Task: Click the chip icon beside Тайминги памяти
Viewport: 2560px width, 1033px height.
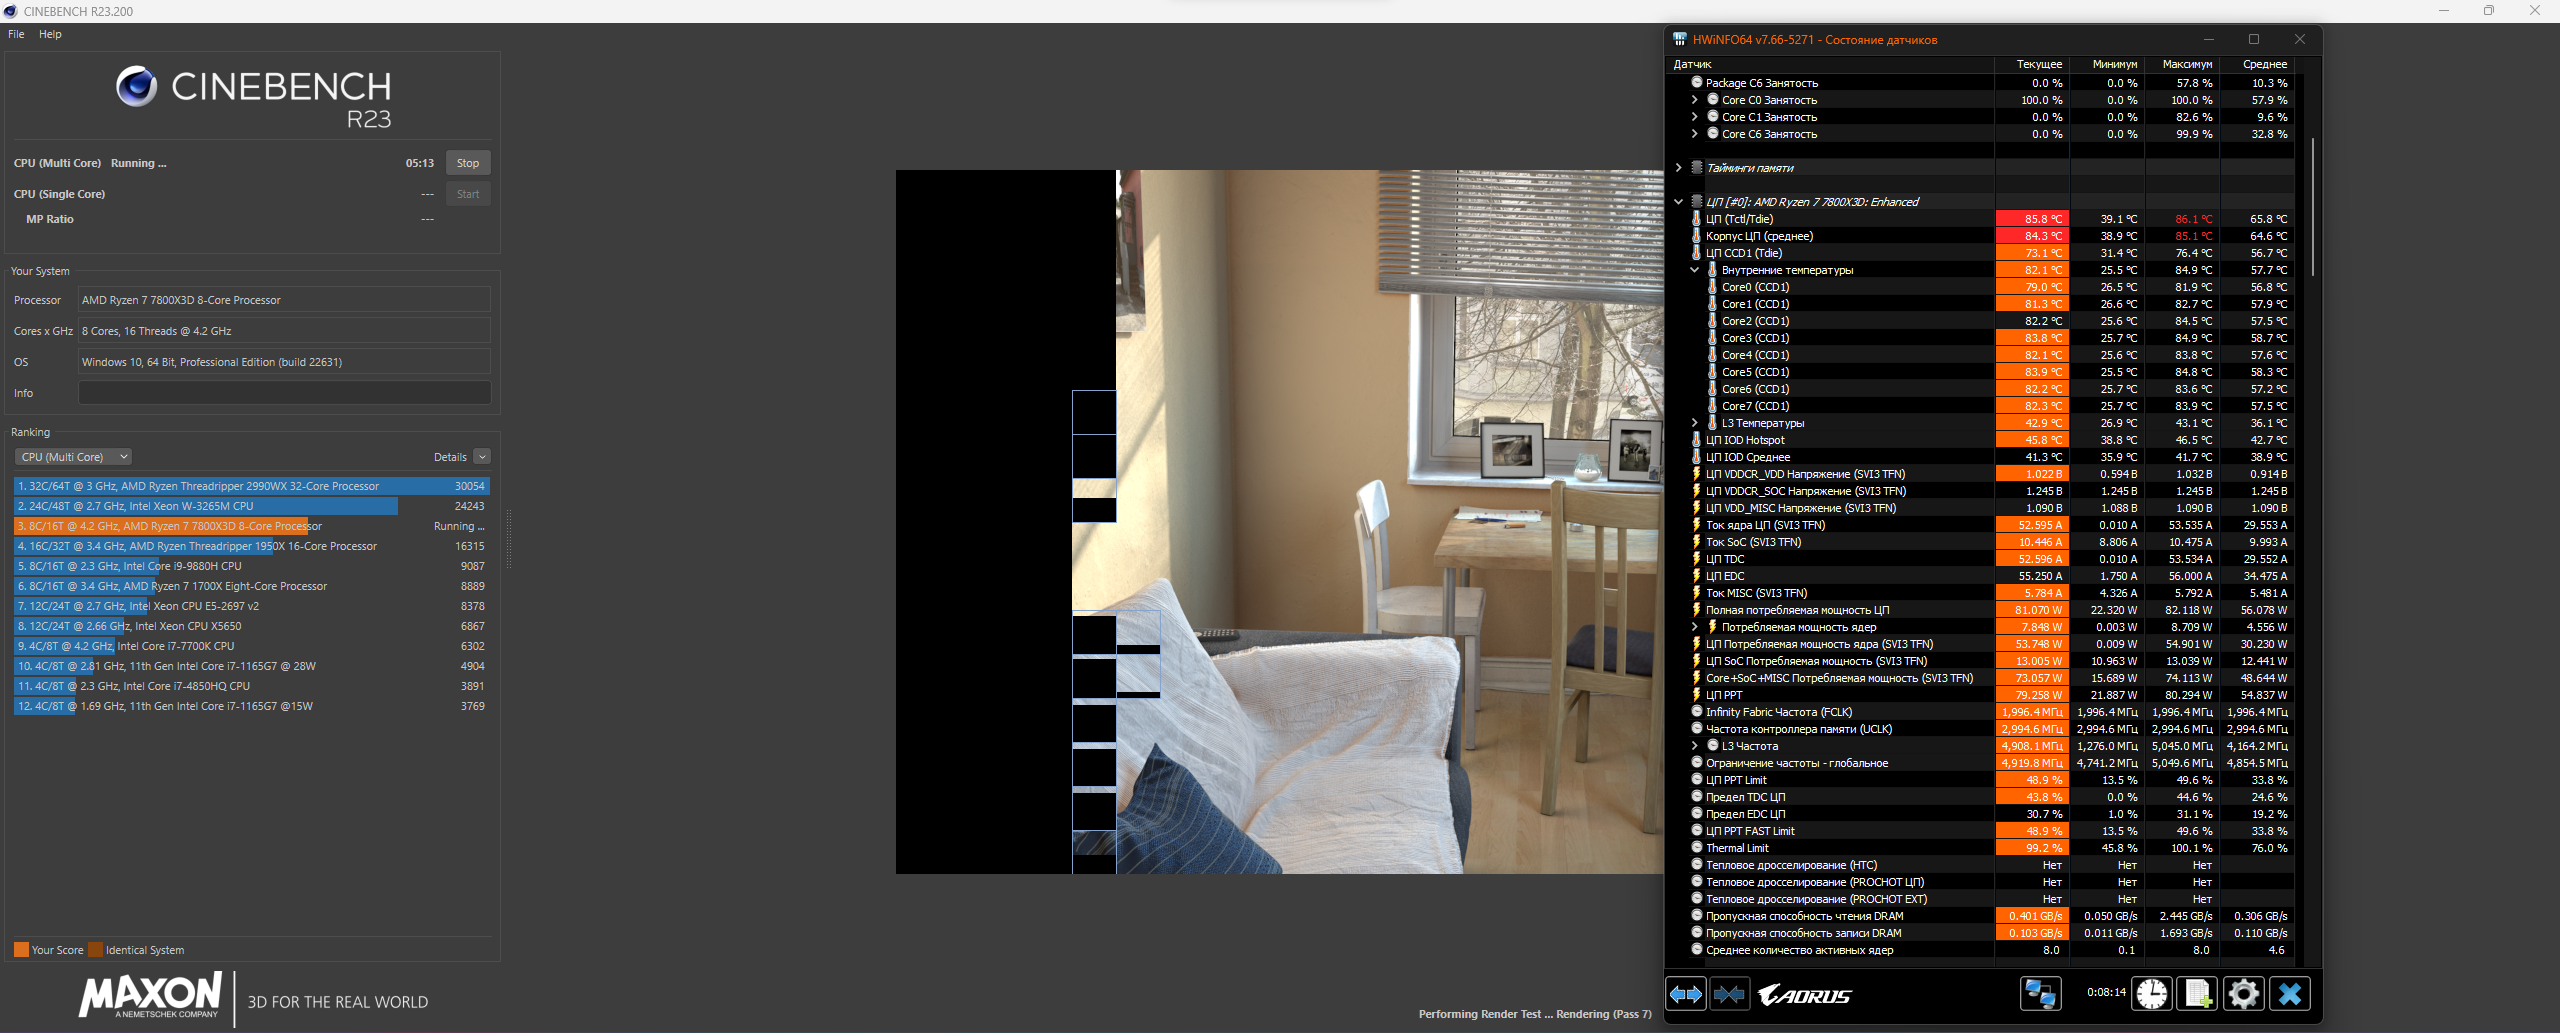Action: click(x=1696, y=167)
